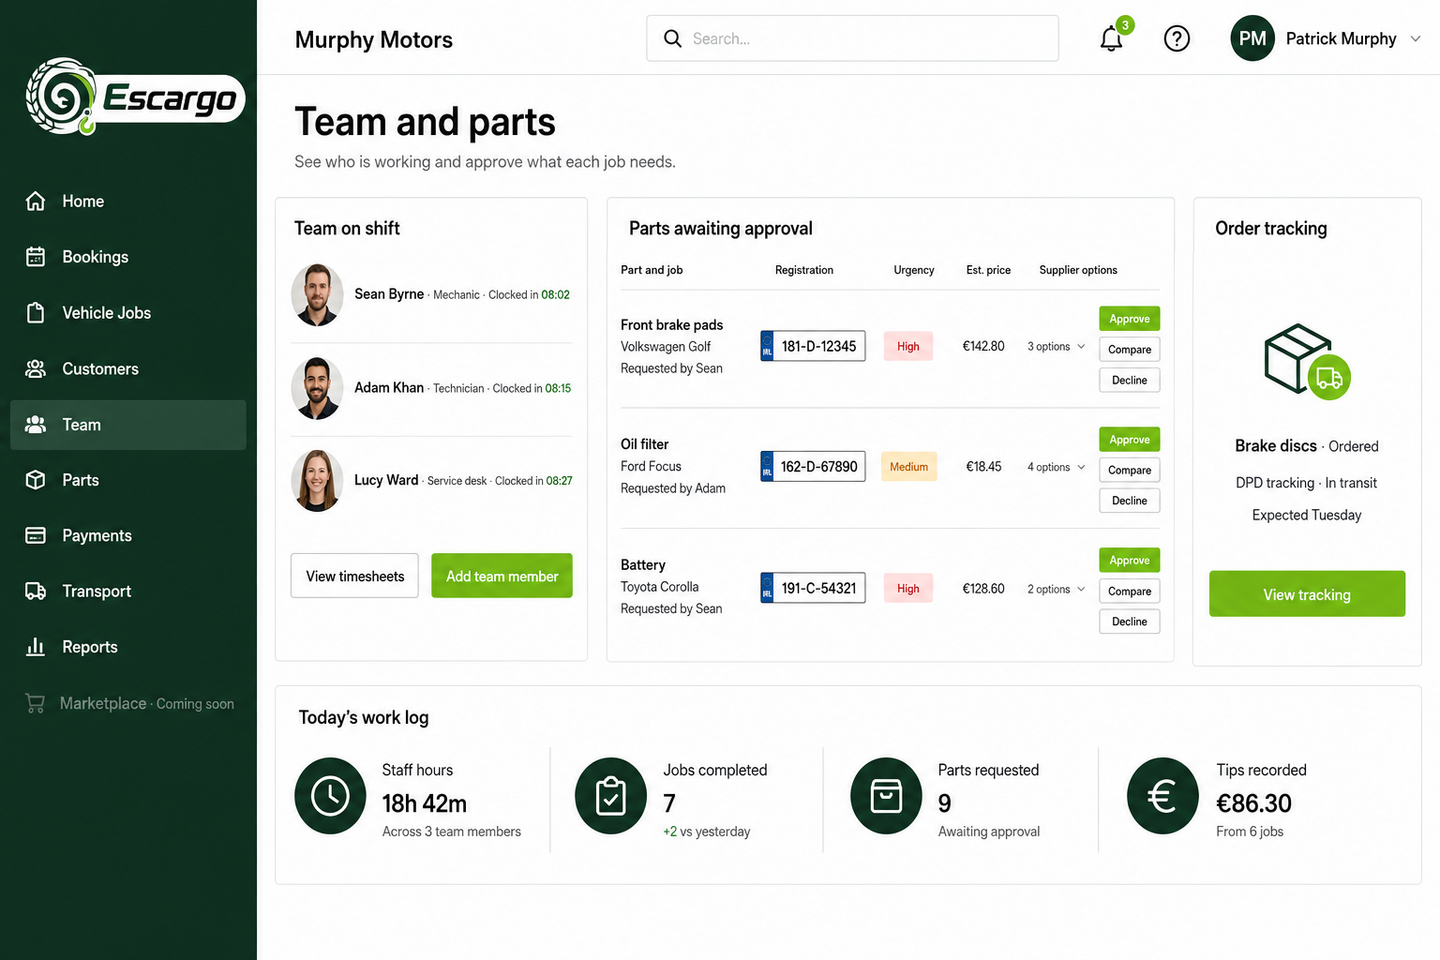1440x960 pixels.
Task: Click View timesheets button
Action: [355, 576]
